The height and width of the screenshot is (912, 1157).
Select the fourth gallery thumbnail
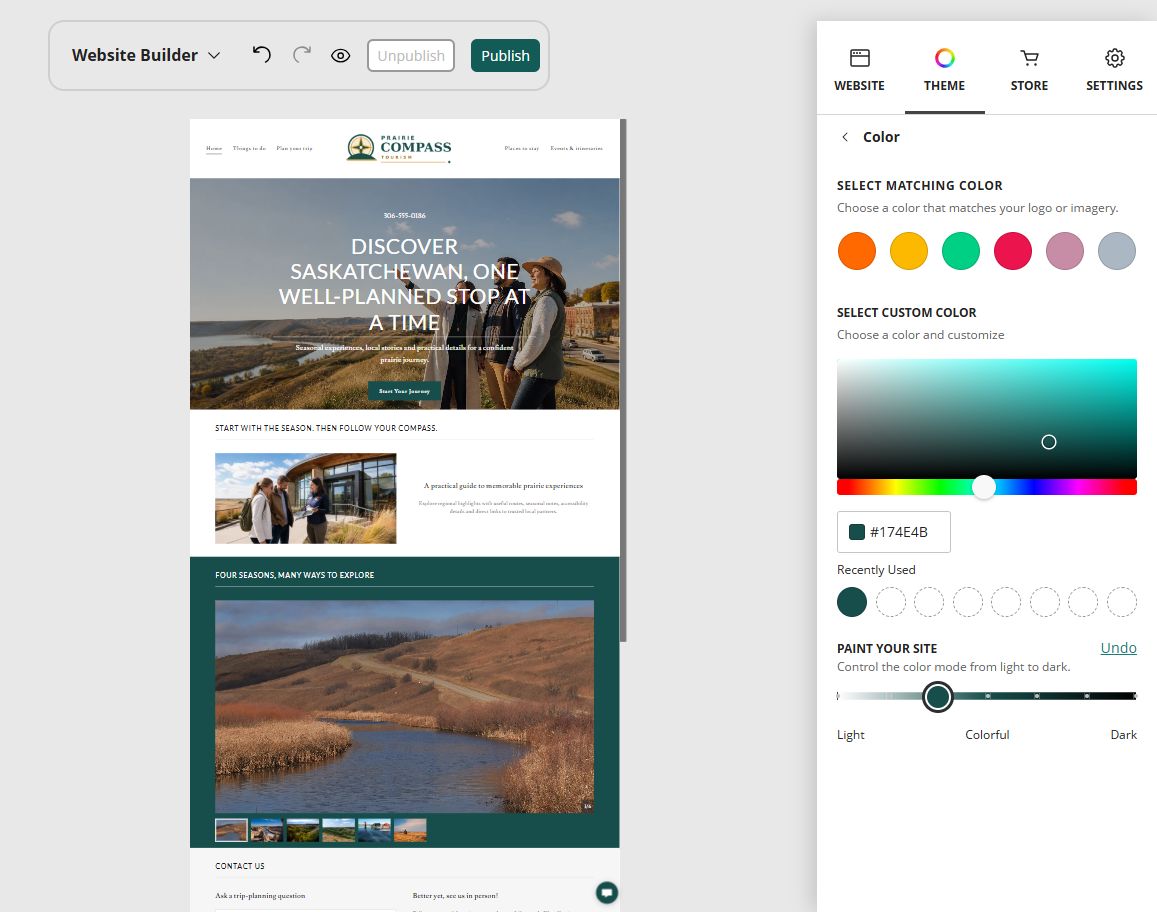tap(339, 830)
